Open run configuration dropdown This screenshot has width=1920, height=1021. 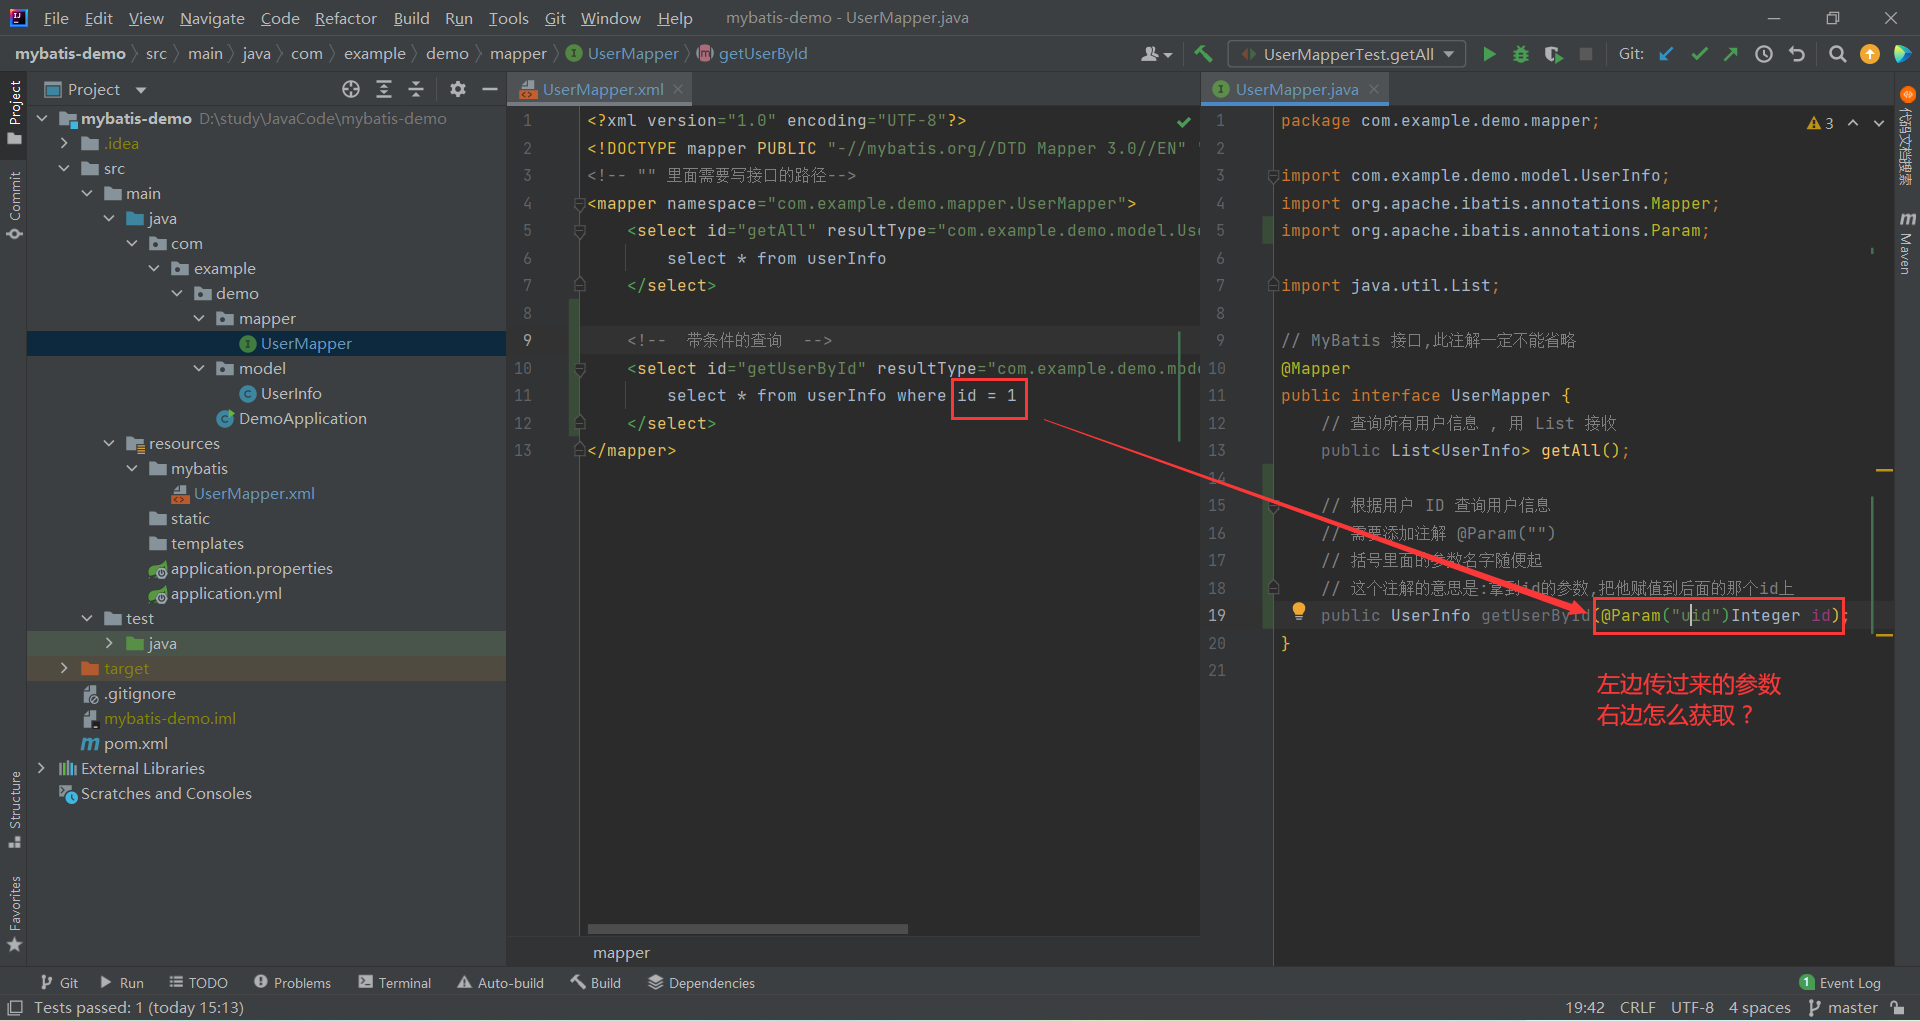[x=1348, y=54]
